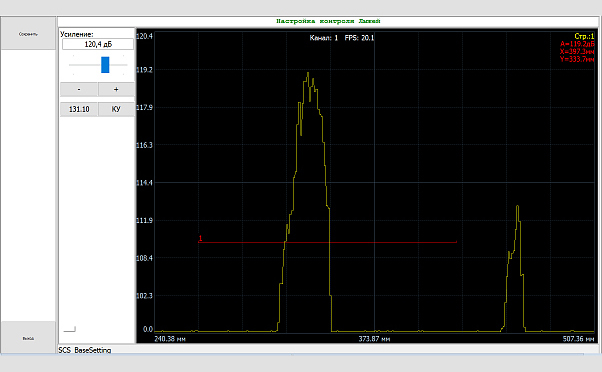
Task: Click the Канал: 1 label on plot
Action: 324,38
